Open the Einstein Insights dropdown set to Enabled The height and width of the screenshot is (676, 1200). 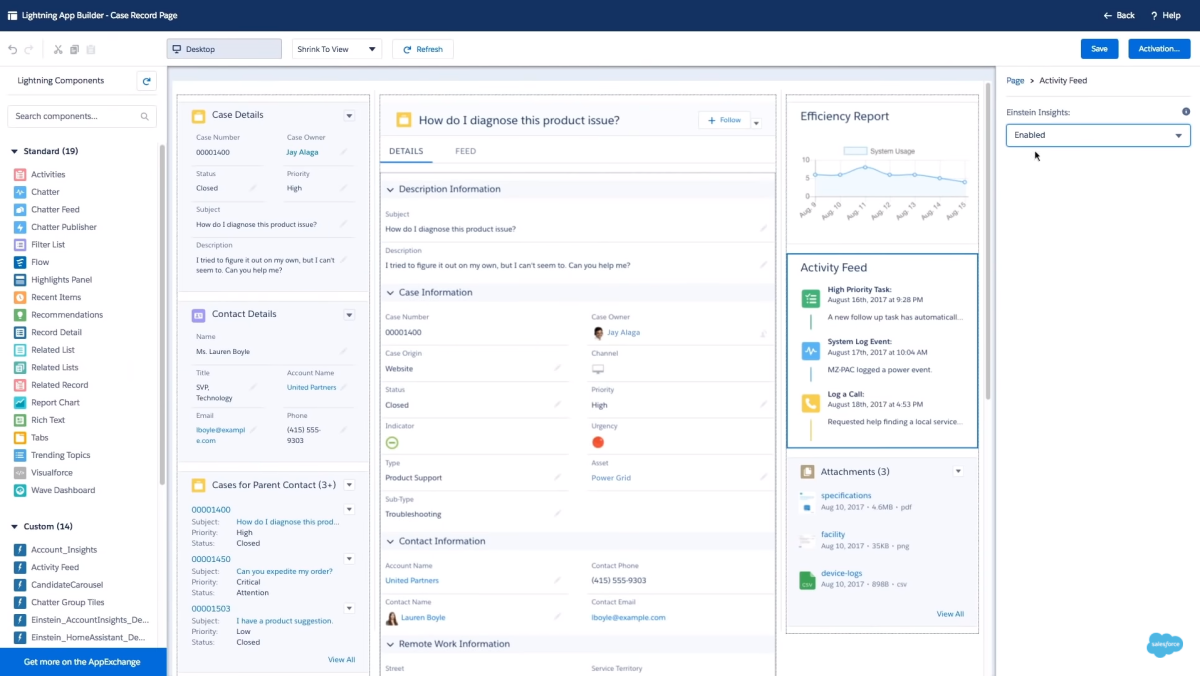point(1097,134)
